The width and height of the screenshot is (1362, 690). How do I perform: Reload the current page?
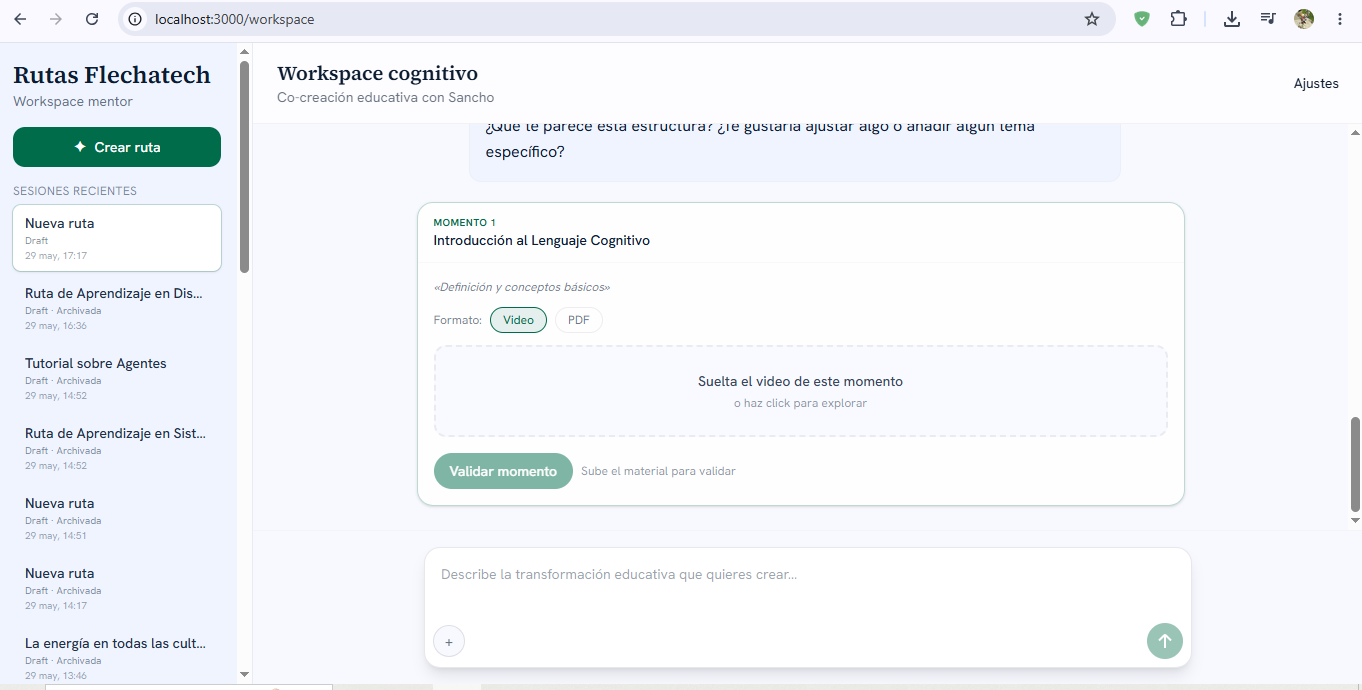coord(92,19)
